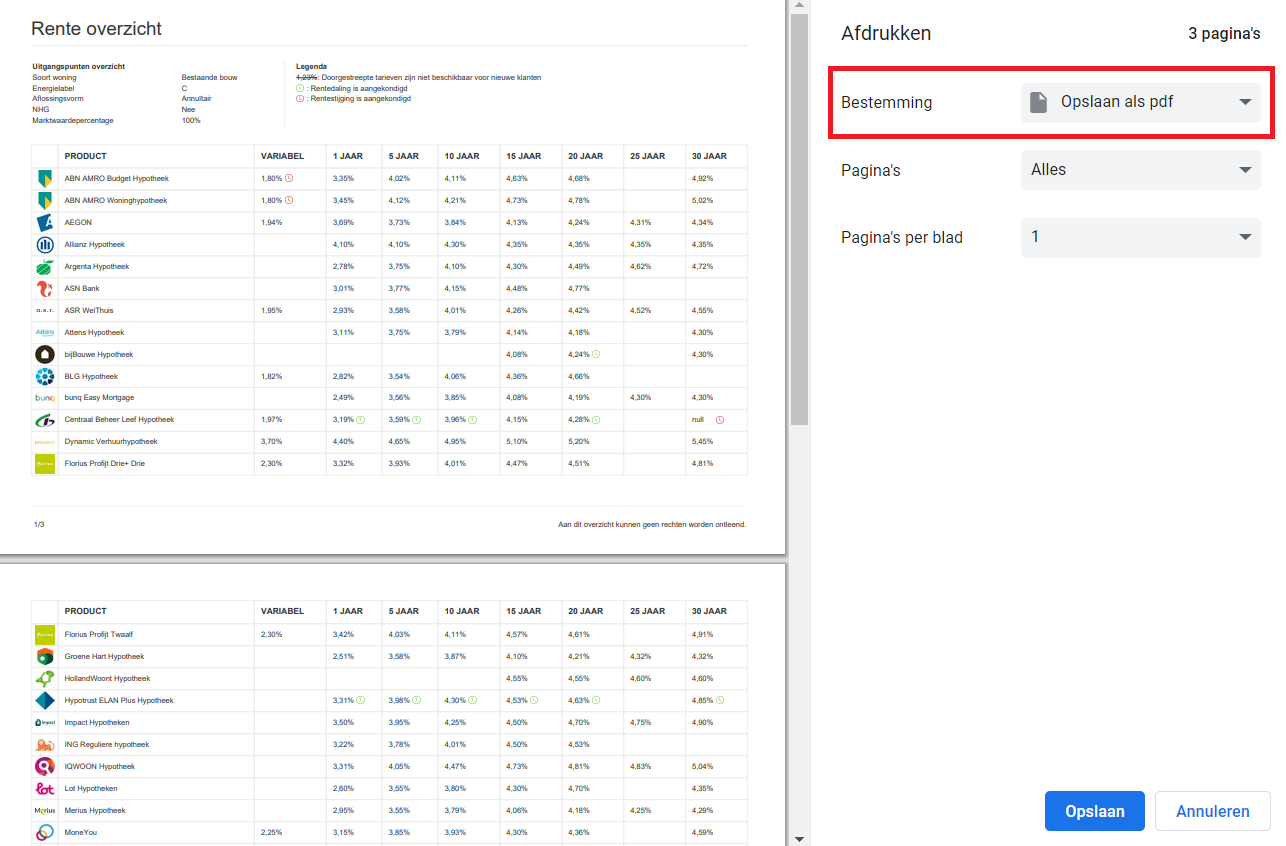Click the IQWOON Hypotheek logo
The height and width of the screenshot is (846, 1286).
click(44, 766)
